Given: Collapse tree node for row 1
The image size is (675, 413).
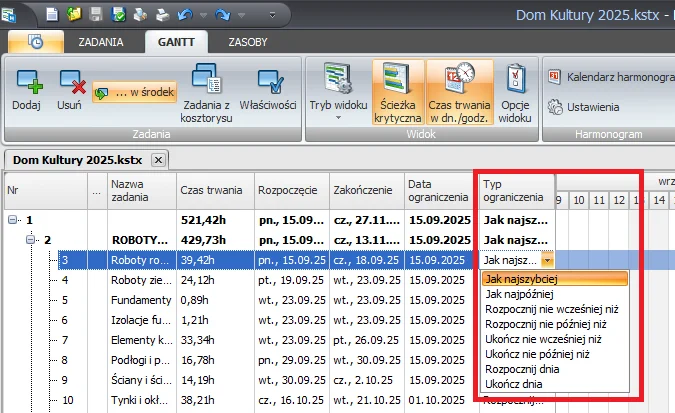Looking at the screenshot, I should click(13, 220).
